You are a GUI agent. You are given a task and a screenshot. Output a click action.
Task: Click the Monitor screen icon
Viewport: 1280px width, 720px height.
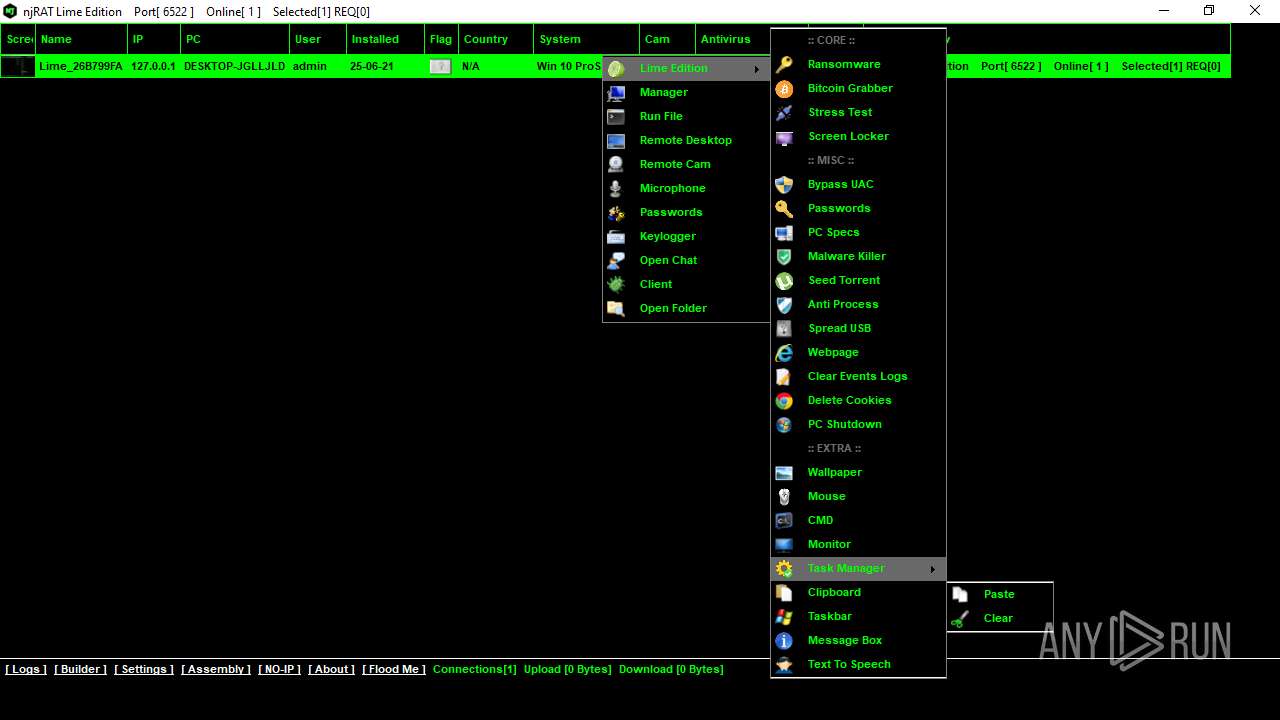784,544
